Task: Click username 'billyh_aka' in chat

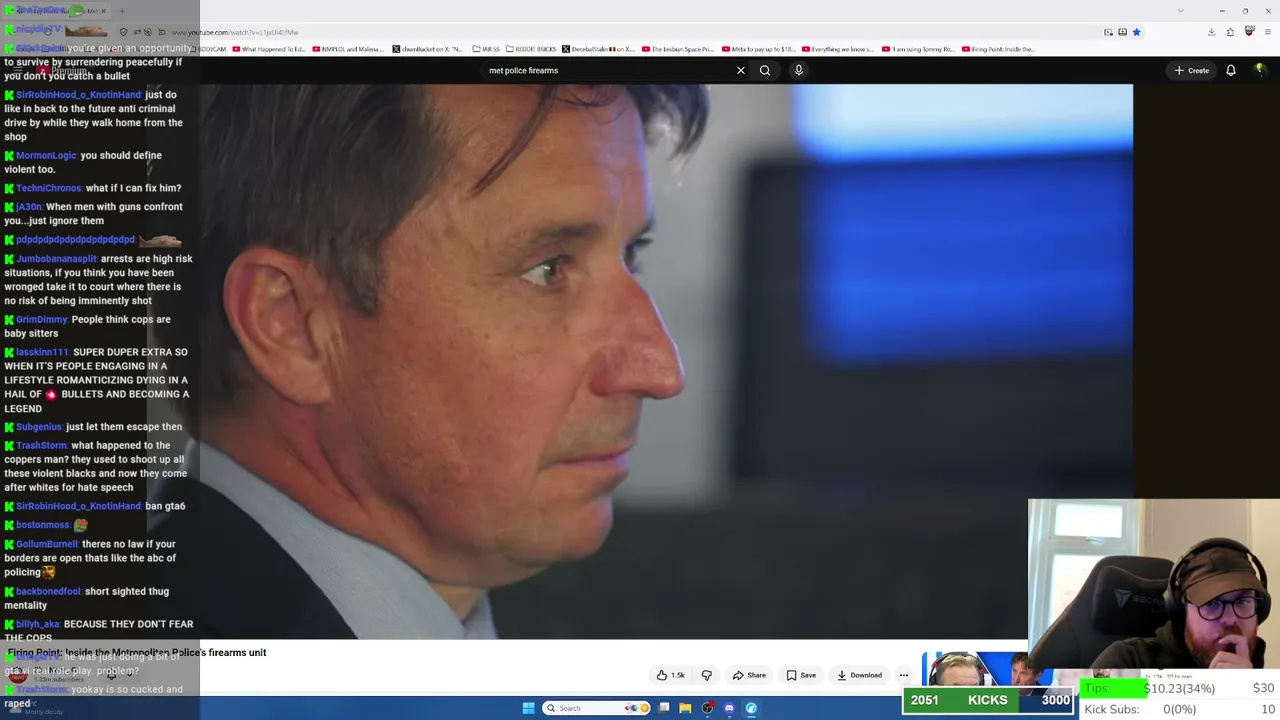Action: (x=38, y=624)
